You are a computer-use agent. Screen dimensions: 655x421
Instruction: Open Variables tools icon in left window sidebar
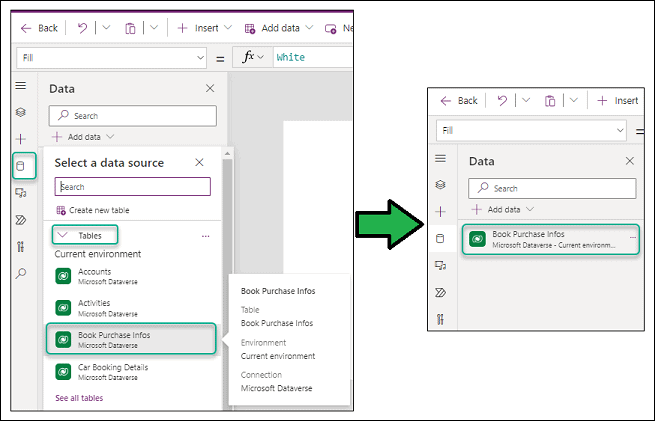20,246
